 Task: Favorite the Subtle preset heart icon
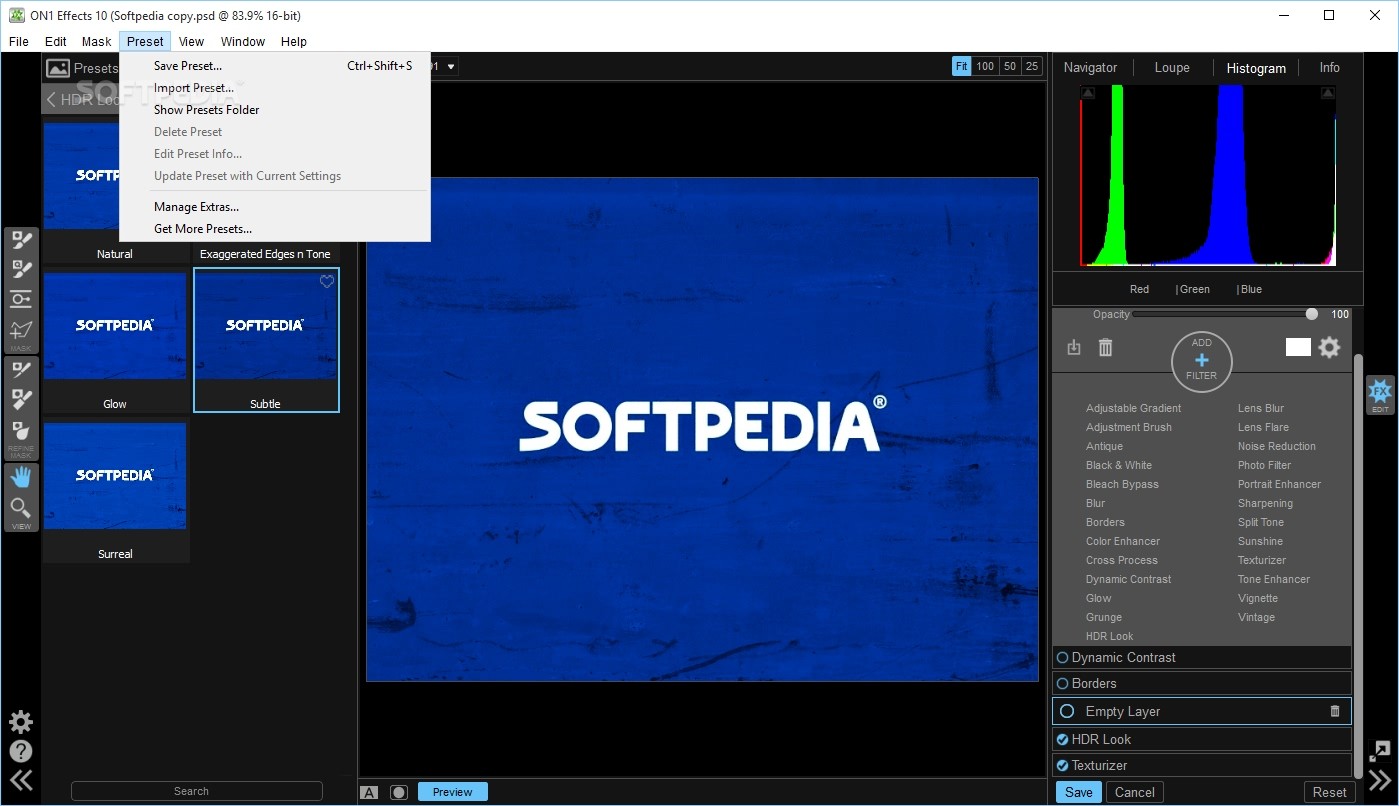(x=327, y=282)
